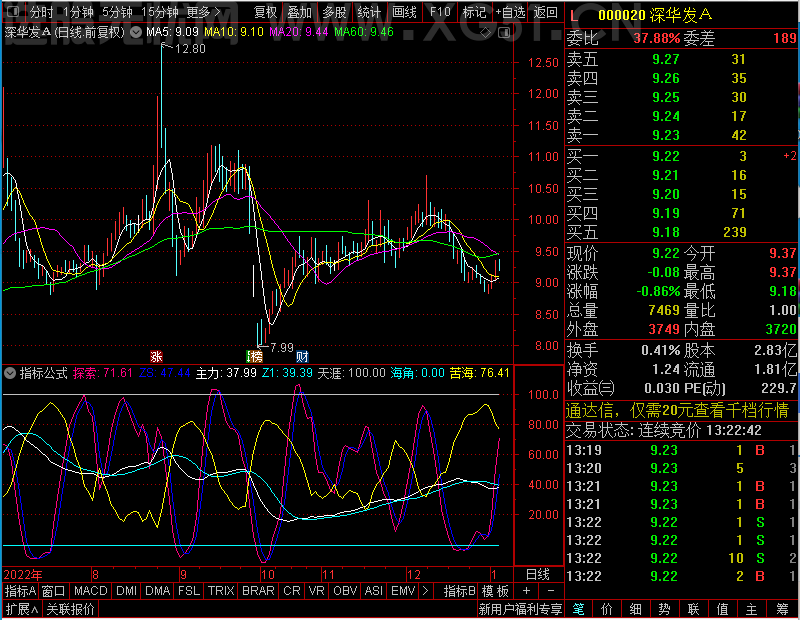Switch indicator to OBV
The height and width of the screenshot is (620, 800).
345,591
